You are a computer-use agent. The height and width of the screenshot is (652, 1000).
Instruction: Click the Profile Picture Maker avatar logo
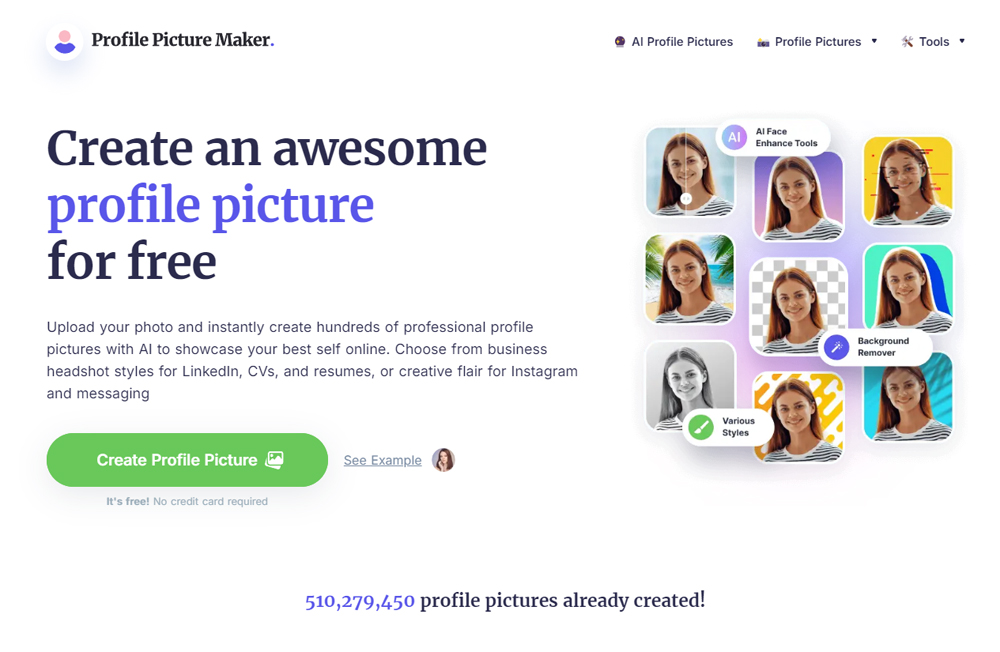coord(64,41)
